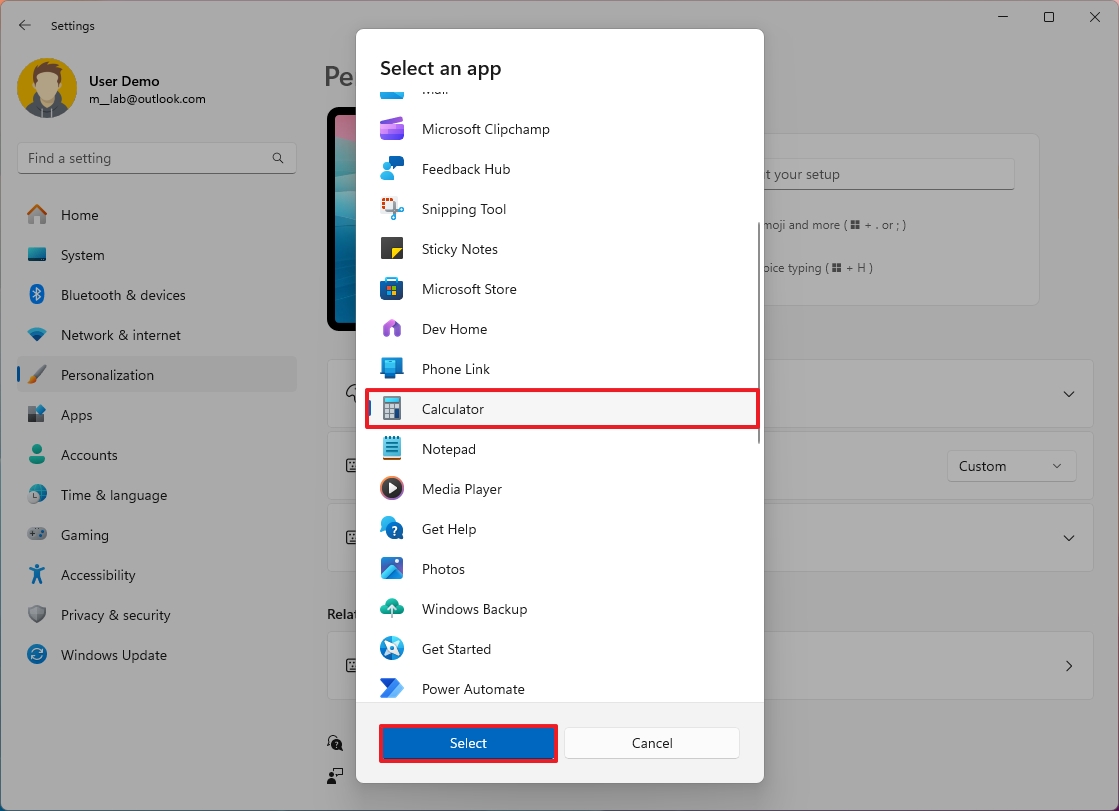Select the Microsoft Clipchamp app icon
1119x811 pixels.
(x=392, y=129)
